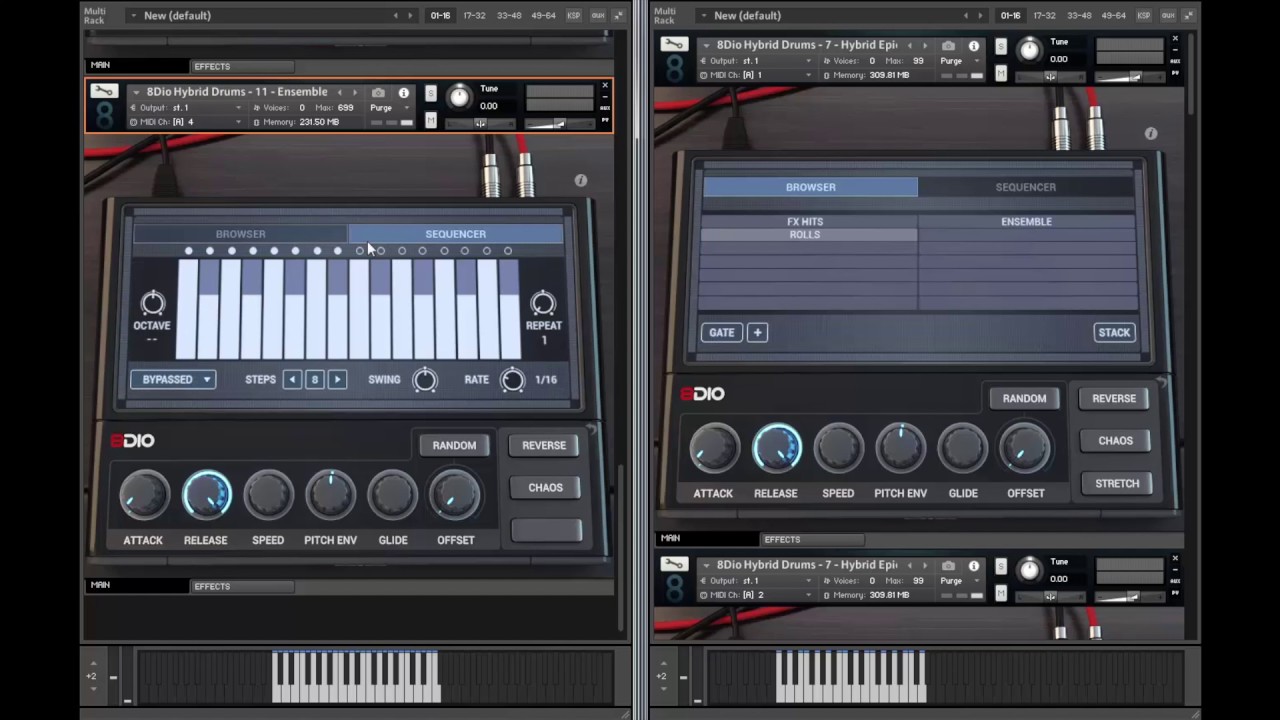
Task: Click STACK button in right browser
Action: tap(1114, 333)
